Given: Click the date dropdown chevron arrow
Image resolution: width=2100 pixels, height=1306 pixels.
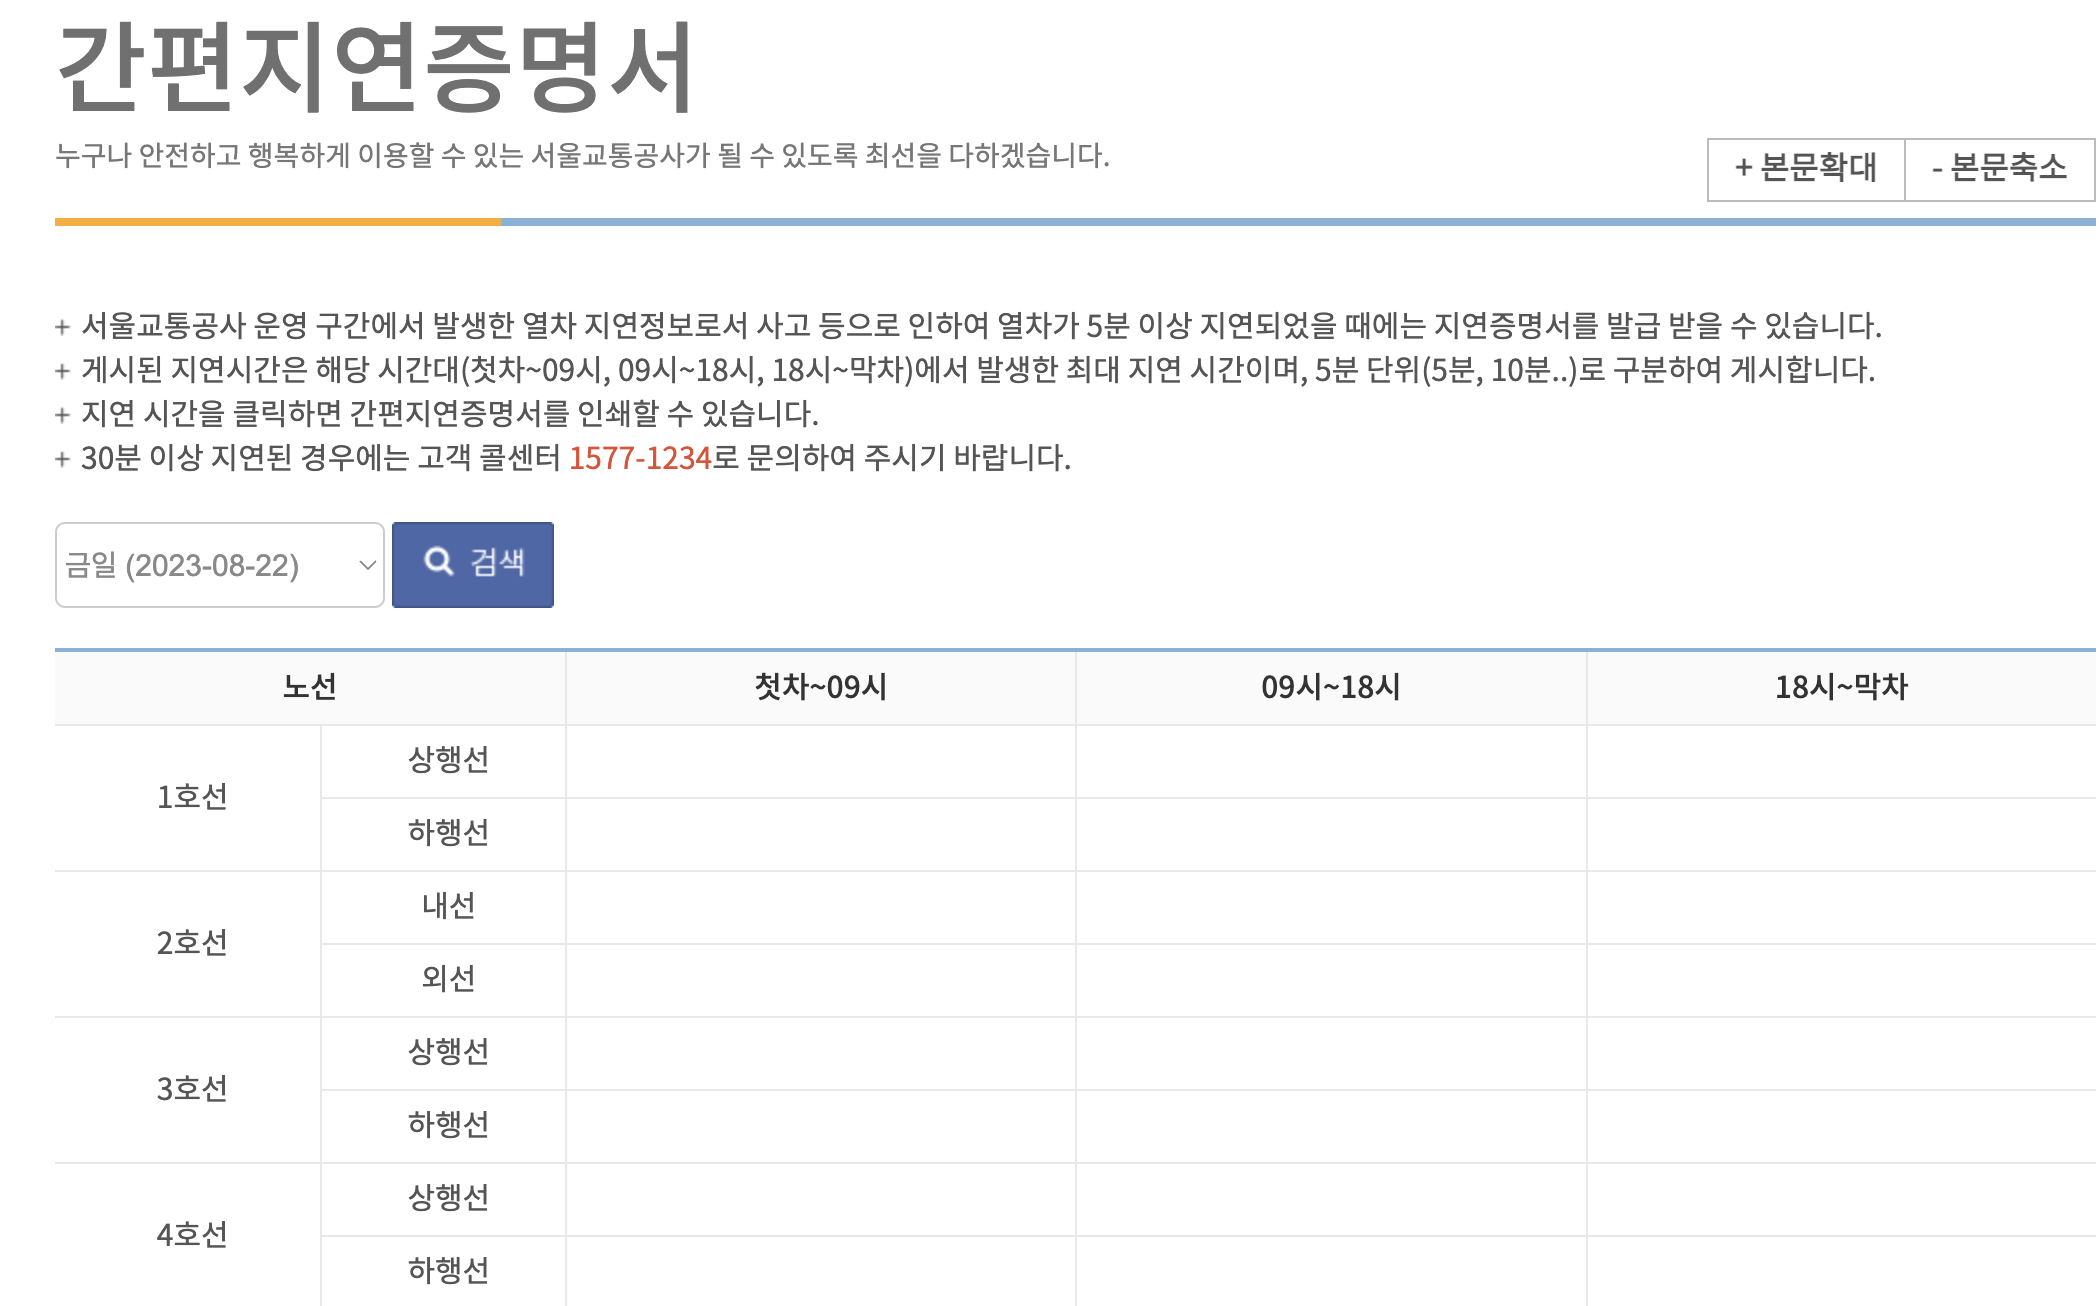Looking at the screenshot, I should tap(367, 565).
